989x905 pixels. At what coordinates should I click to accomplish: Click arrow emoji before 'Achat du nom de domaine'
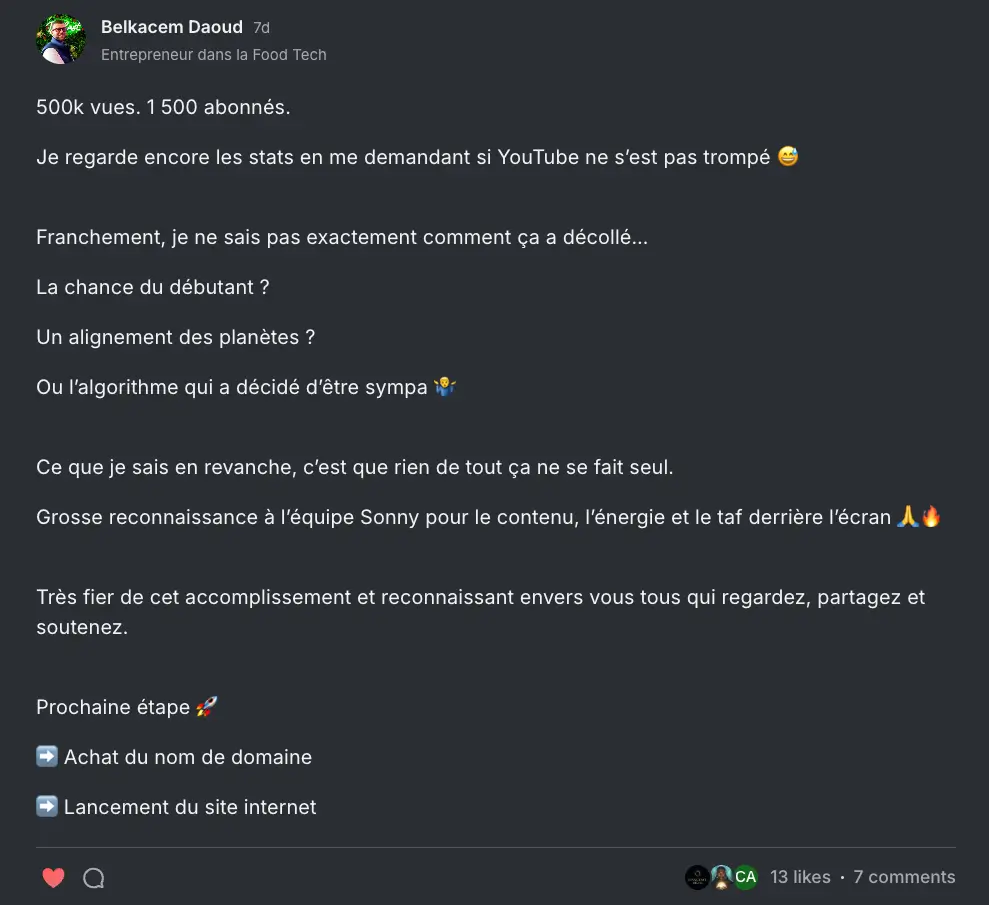click(47, 757)
